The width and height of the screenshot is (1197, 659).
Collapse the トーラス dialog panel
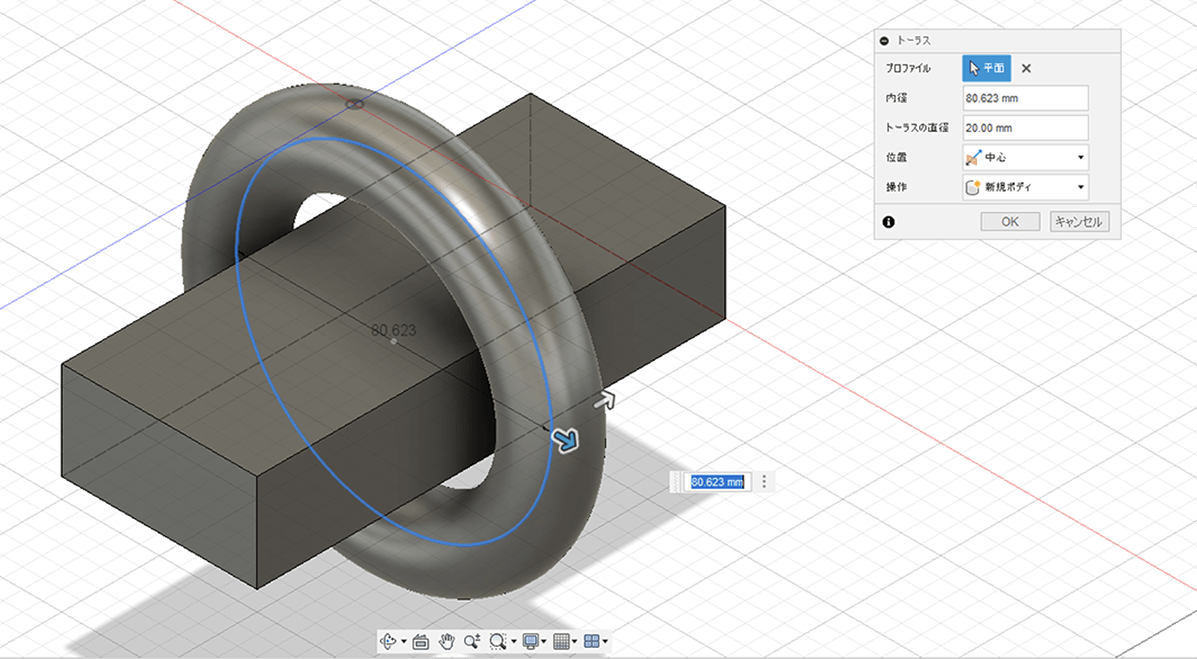click(x=884, y=41)
